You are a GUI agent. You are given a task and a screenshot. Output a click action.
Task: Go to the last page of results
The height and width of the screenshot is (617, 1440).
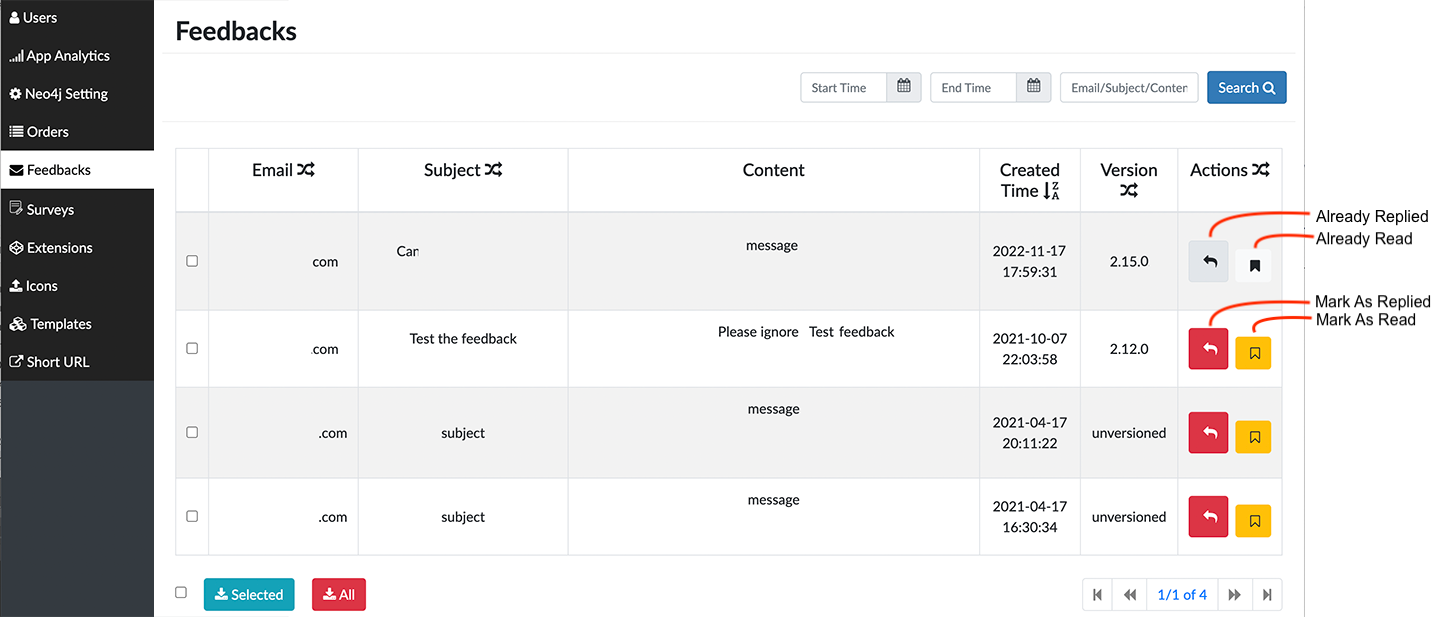click(1267, 595)
